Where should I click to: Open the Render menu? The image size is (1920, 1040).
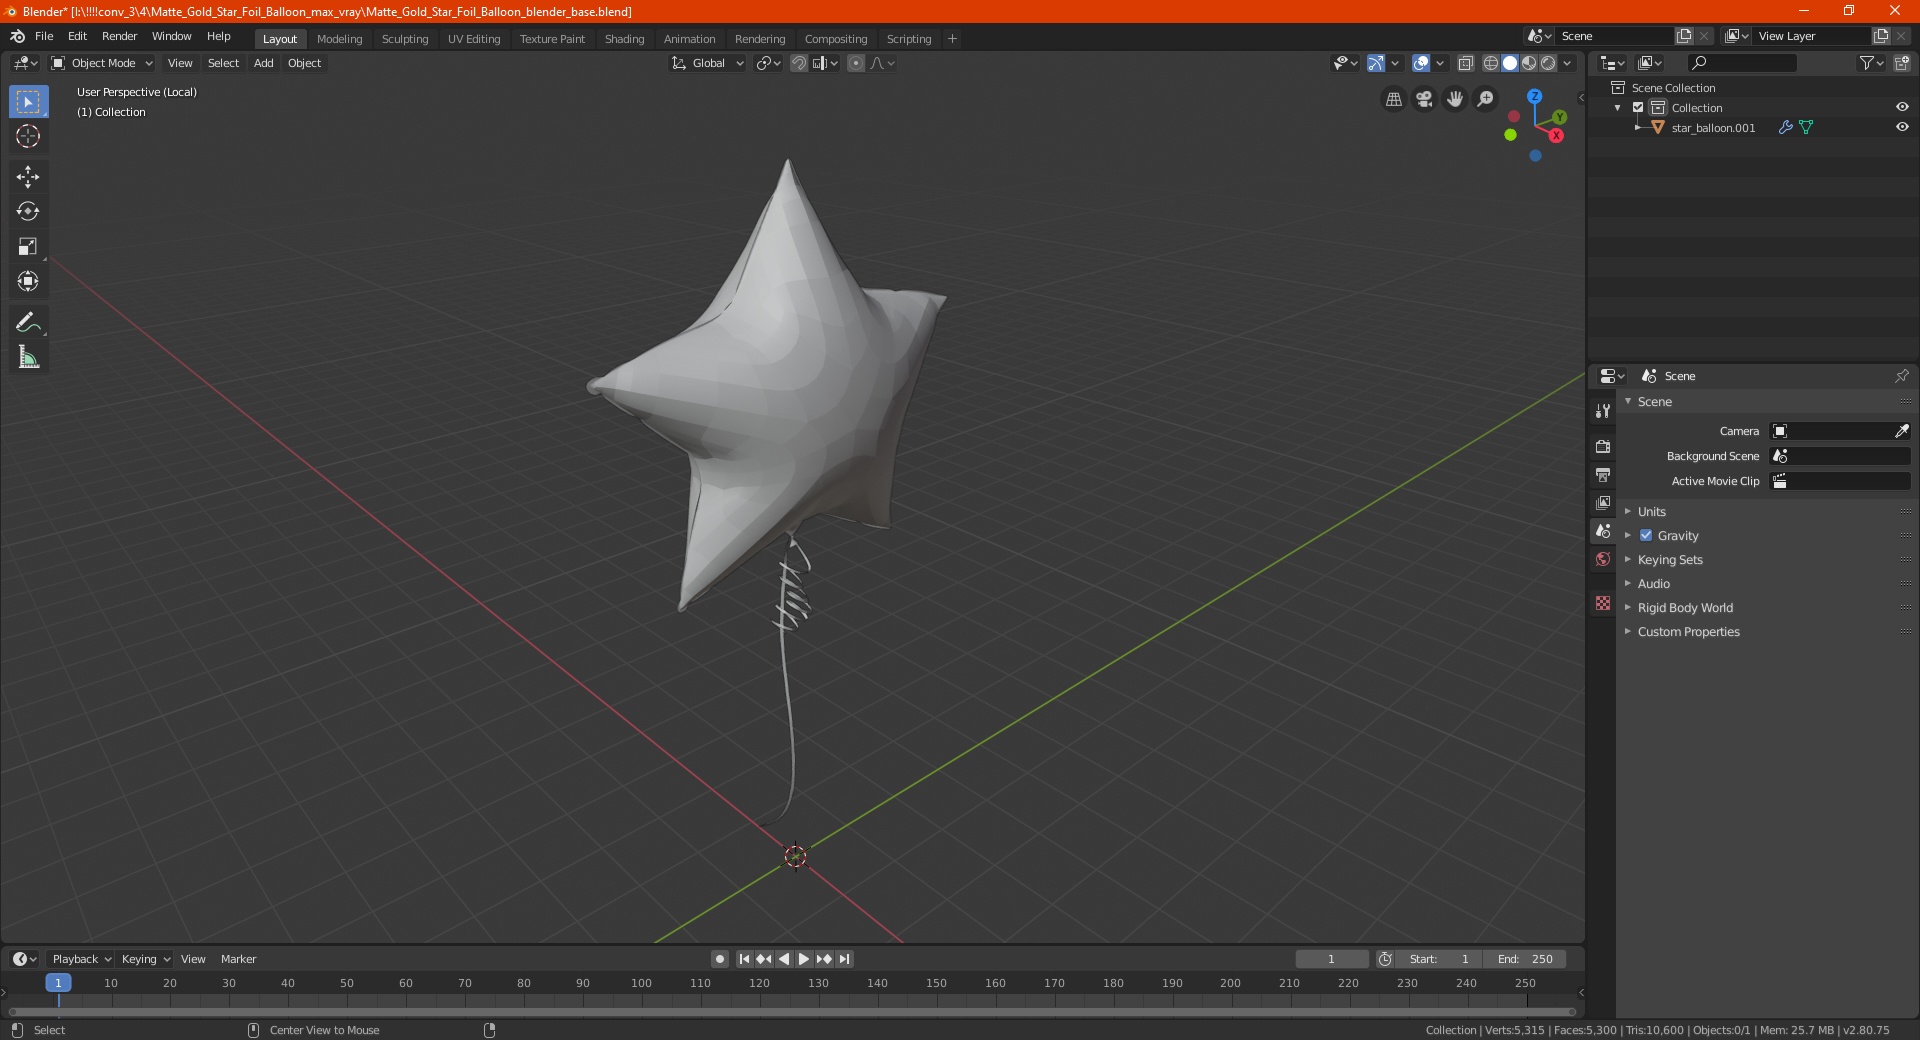pyautogui.click(x=119, y=36)
